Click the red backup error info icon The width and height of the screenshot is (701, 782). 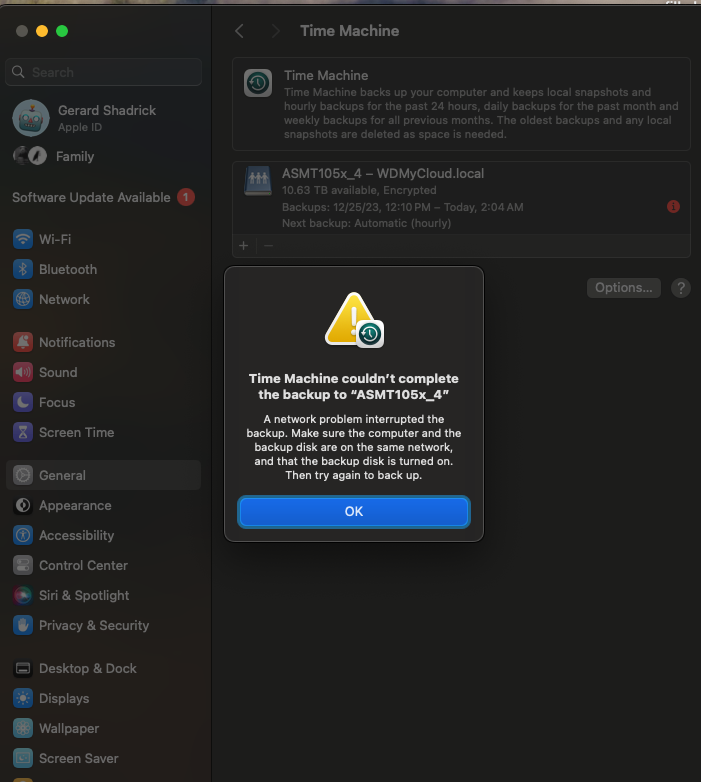tap(673, 206)
